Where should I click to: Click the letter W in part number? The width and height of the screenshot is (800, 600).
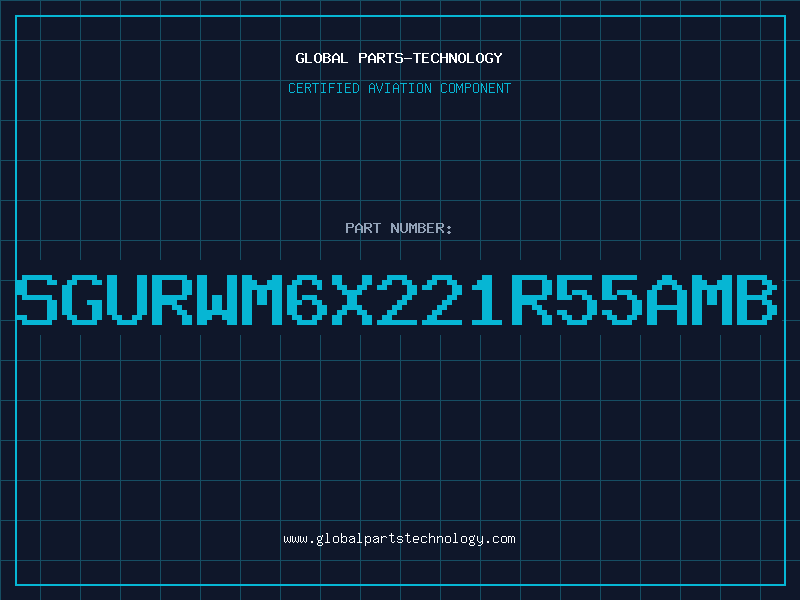tap(216, 300)
